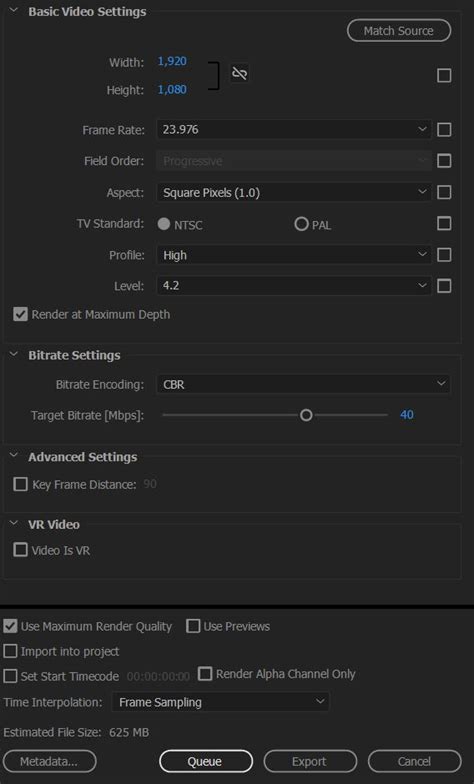Open the Bitrate Encoding CBR dropdown
The image size is (474, 784).
click(x=303, y=384)
